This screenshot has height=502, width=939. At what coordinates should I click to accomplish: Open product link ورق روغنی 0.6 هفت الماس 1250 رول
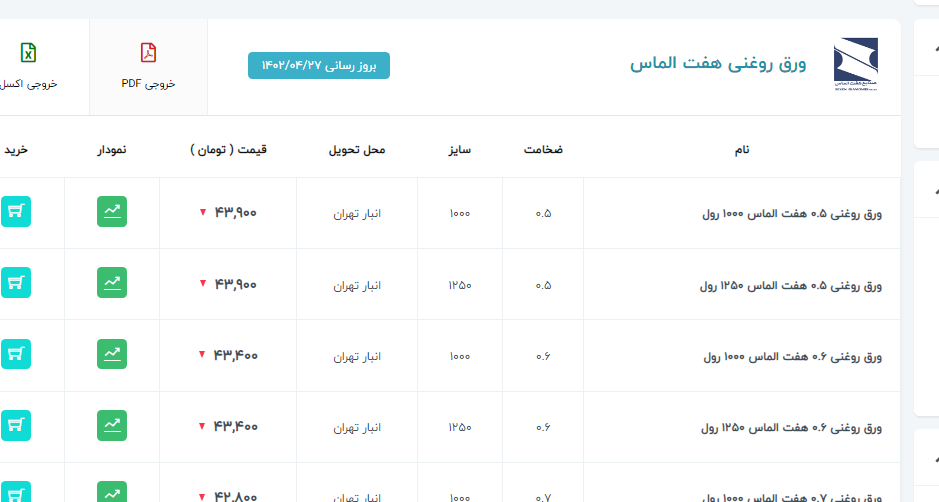(x=792, y=427)
